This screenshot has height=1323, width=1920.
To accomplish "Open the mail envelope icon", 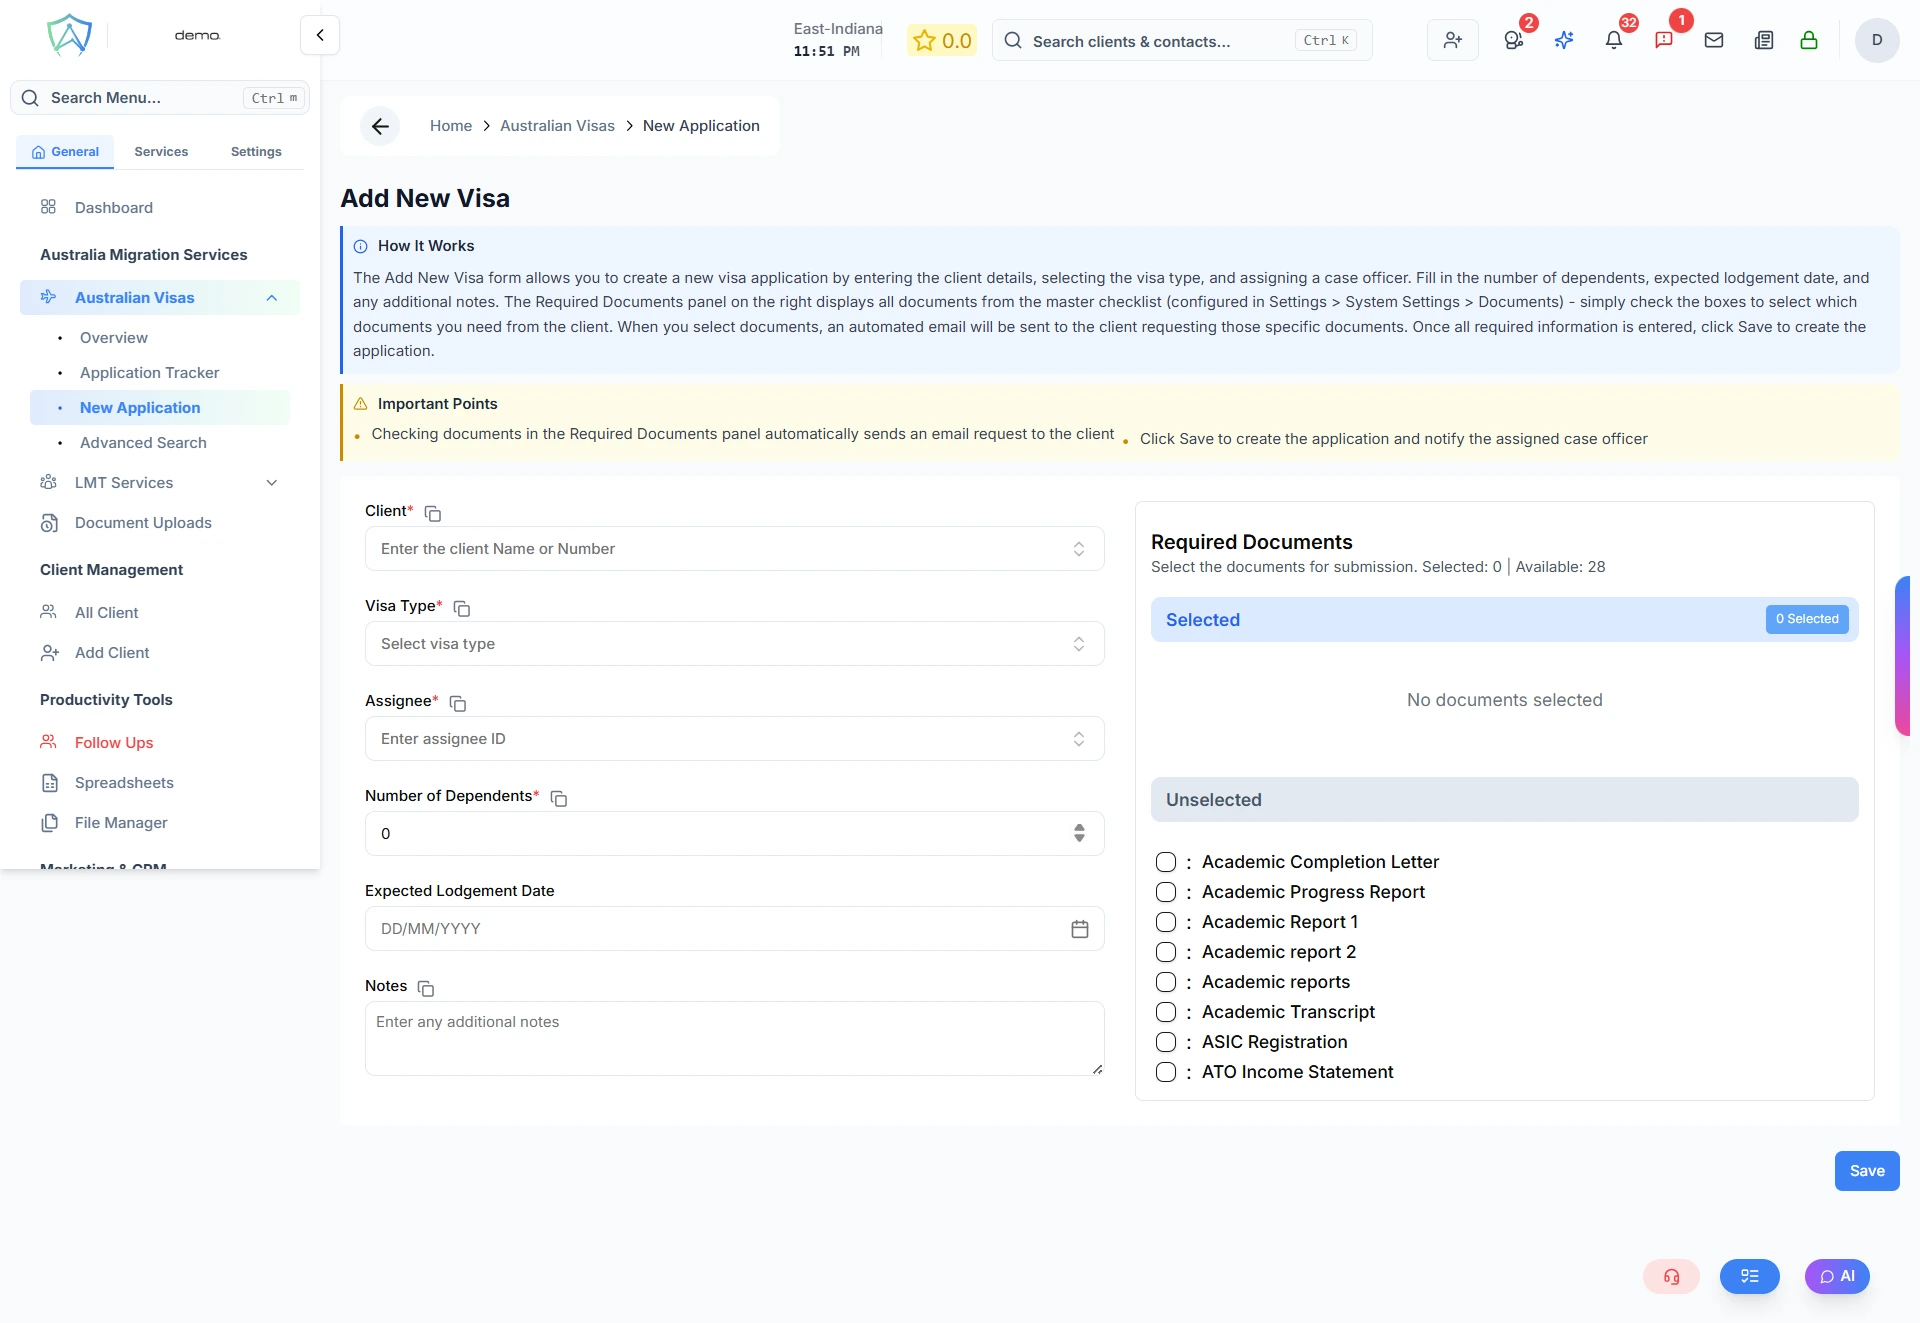I will pos(1713,40).
